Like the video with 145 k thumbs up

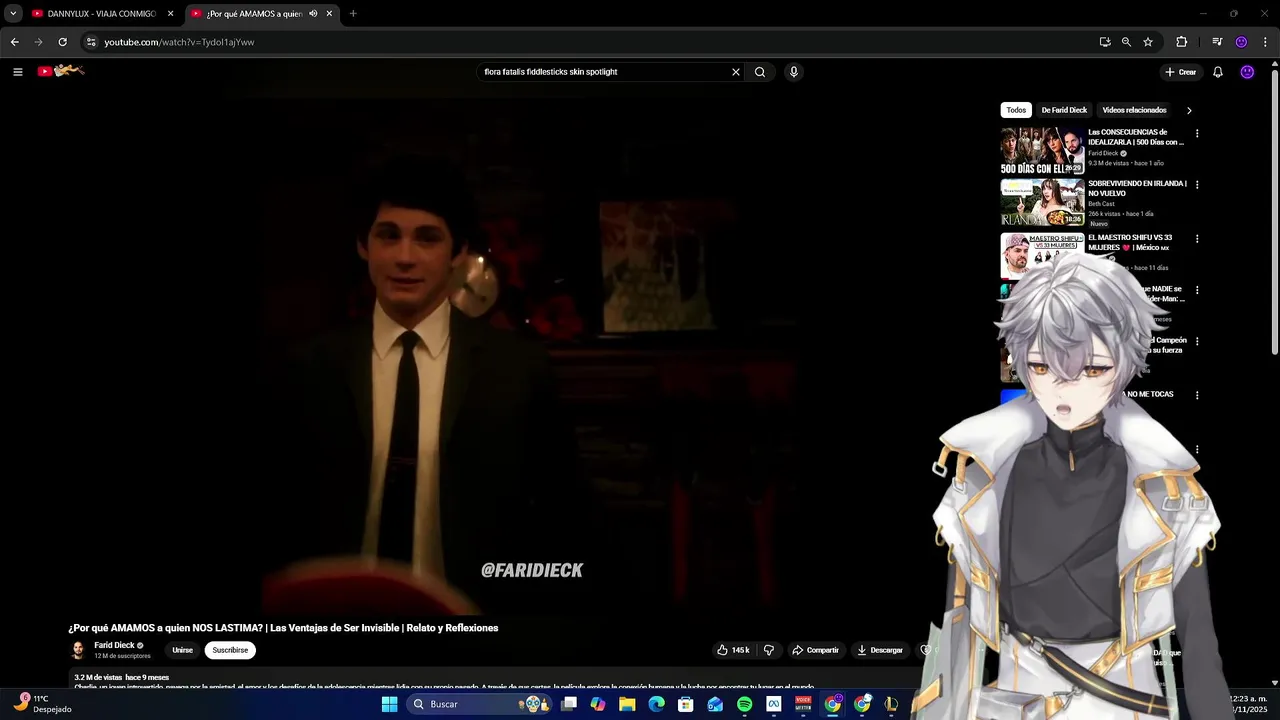click(x=733, y=650)
